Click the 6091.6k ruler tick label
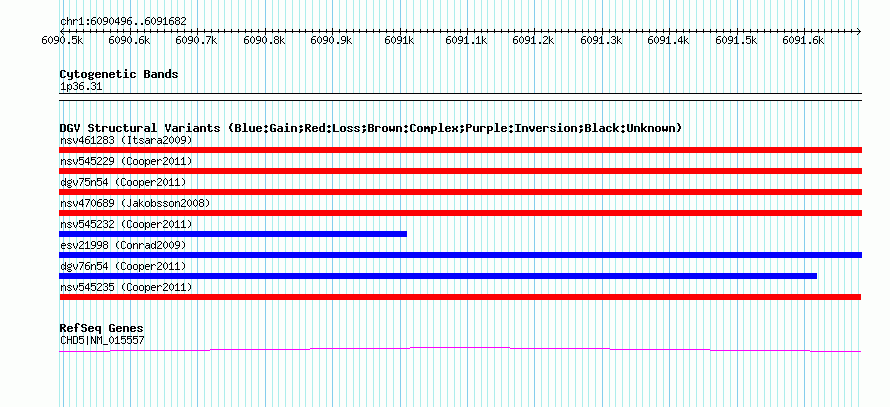The width and height of the screenshot is (890, 407). (x=803, y=40)
